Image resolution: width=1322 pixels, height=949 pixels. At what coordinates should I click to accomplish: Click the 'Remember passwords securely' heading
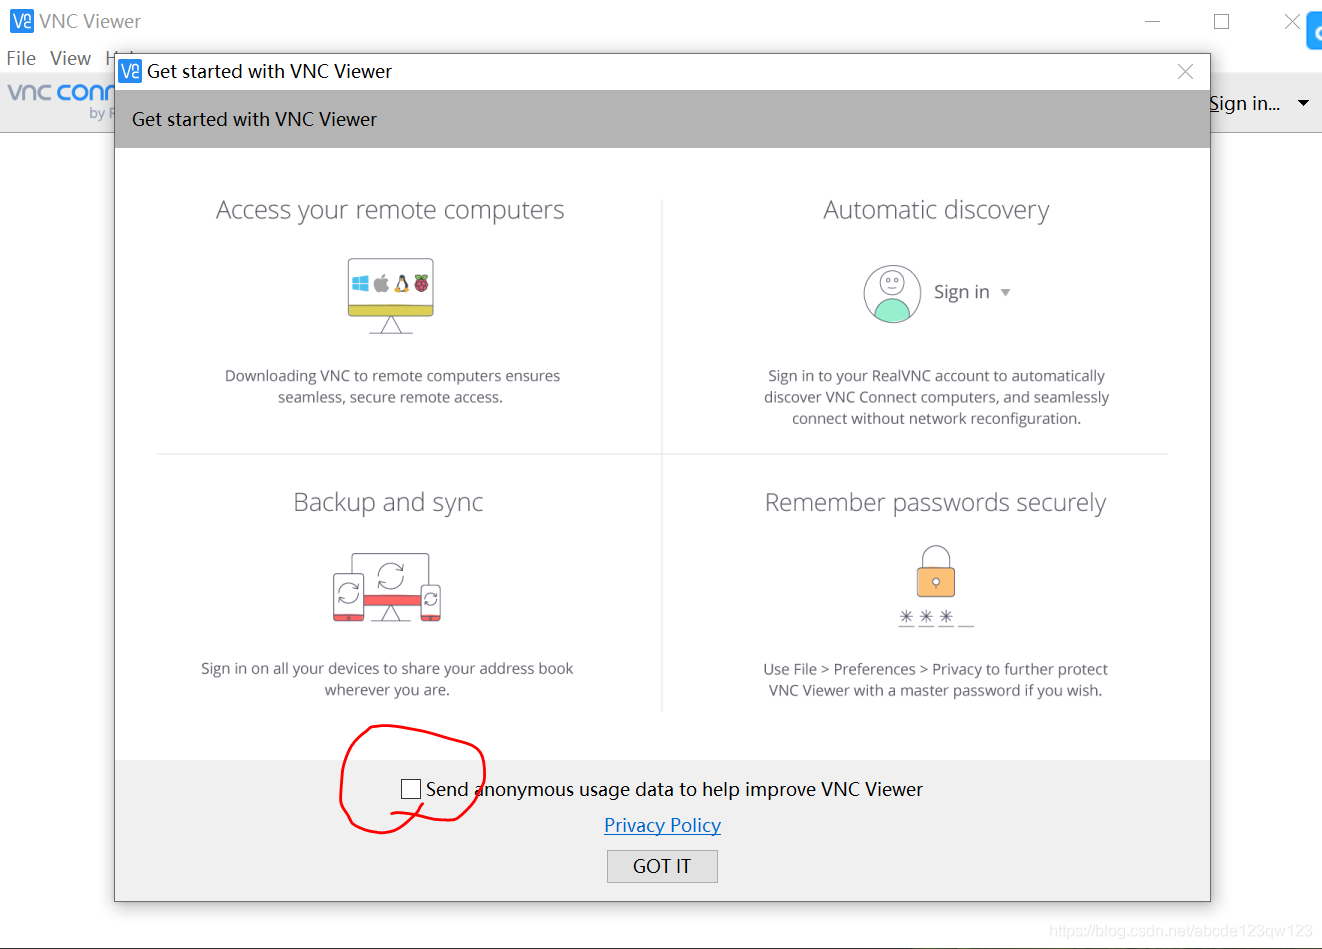(x=935, y=502)
